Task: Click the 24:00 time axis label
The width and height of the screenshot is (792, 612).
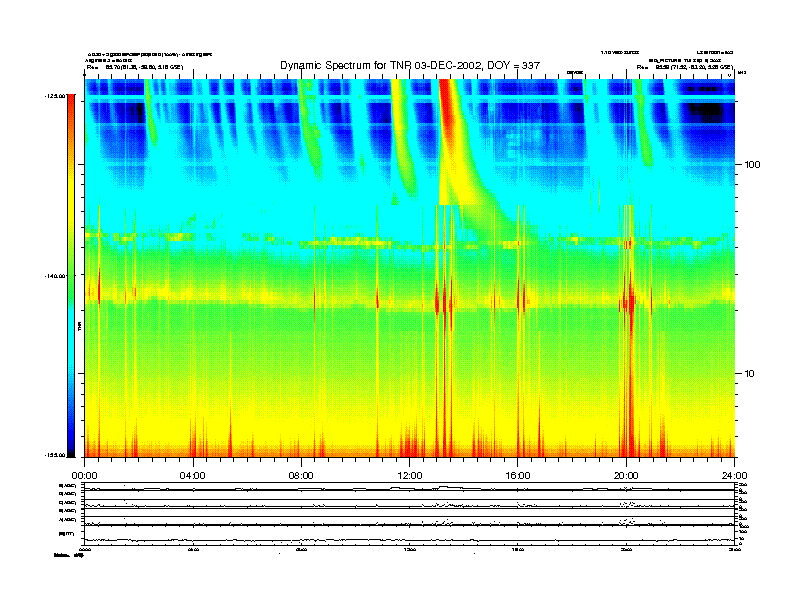Action: [734, 476]
